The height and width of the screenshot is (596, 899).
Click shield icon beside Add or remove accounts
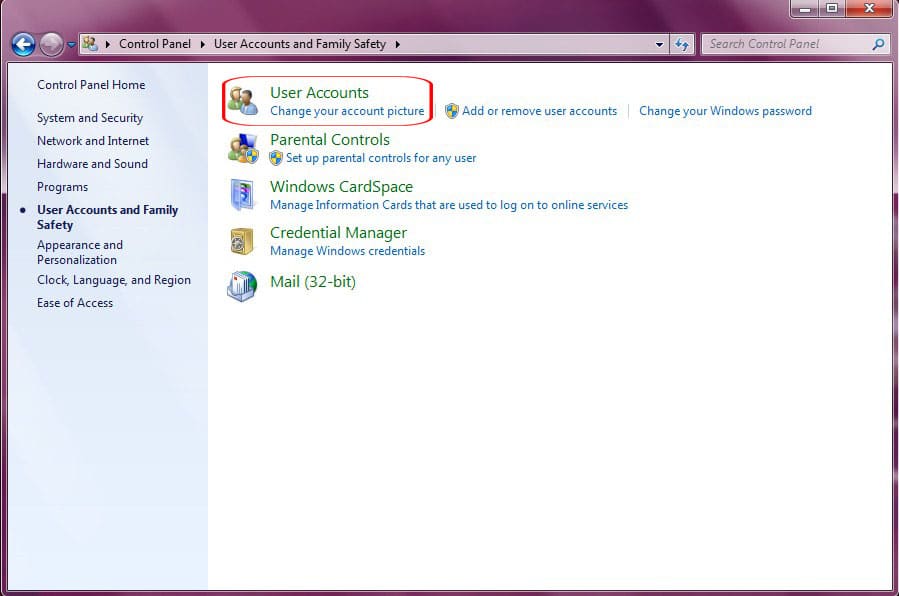coord(452,111)
